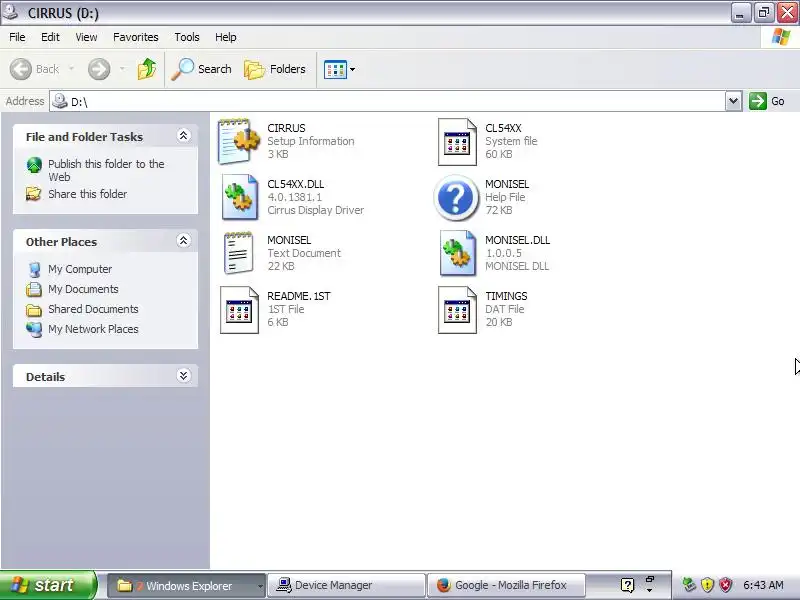Image resolution: width=800 pixels, height=600 pixels.
Task: Click the Share this folder icon
Action: [x=34, y=194]
